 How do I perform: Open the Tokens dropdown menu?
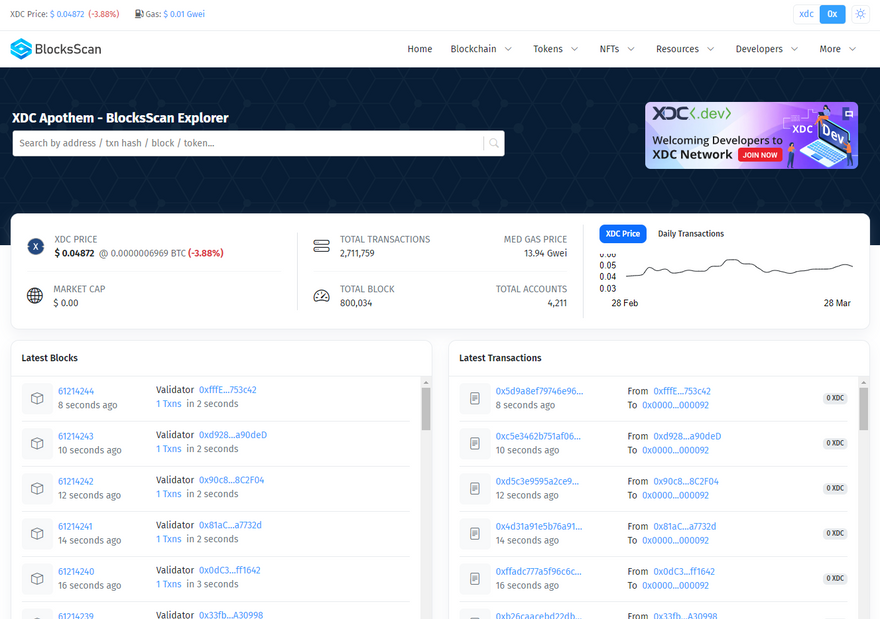555,49
